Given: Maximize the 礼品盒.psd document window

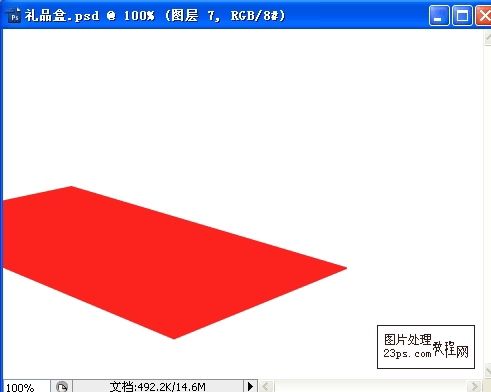Looking at the screenshot, I should pyautogui.click(x=462, y=15).
